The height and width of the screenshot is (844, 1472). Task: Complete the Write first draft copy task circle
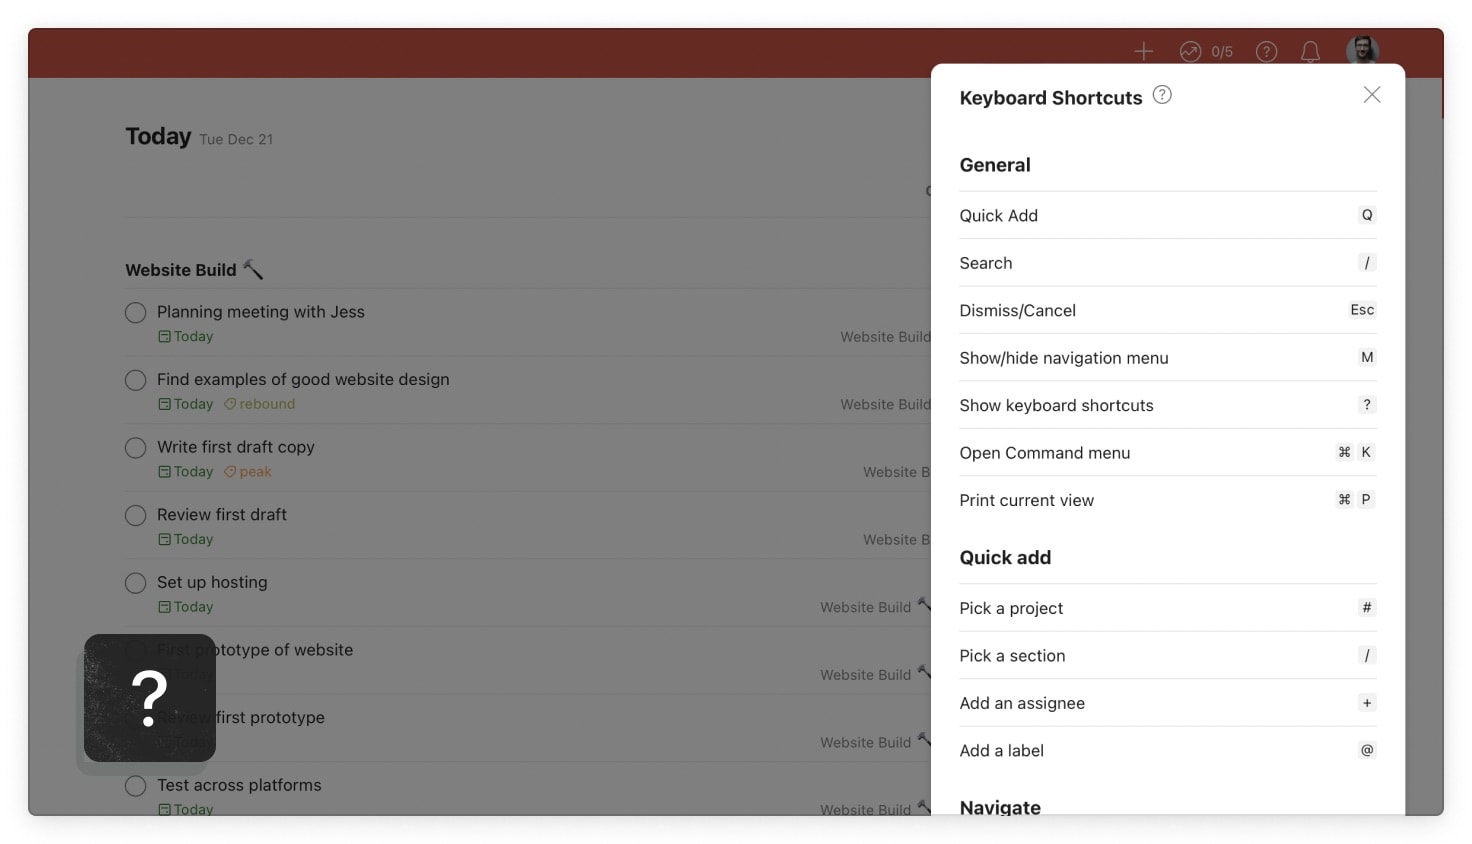(x=135, y=448)
